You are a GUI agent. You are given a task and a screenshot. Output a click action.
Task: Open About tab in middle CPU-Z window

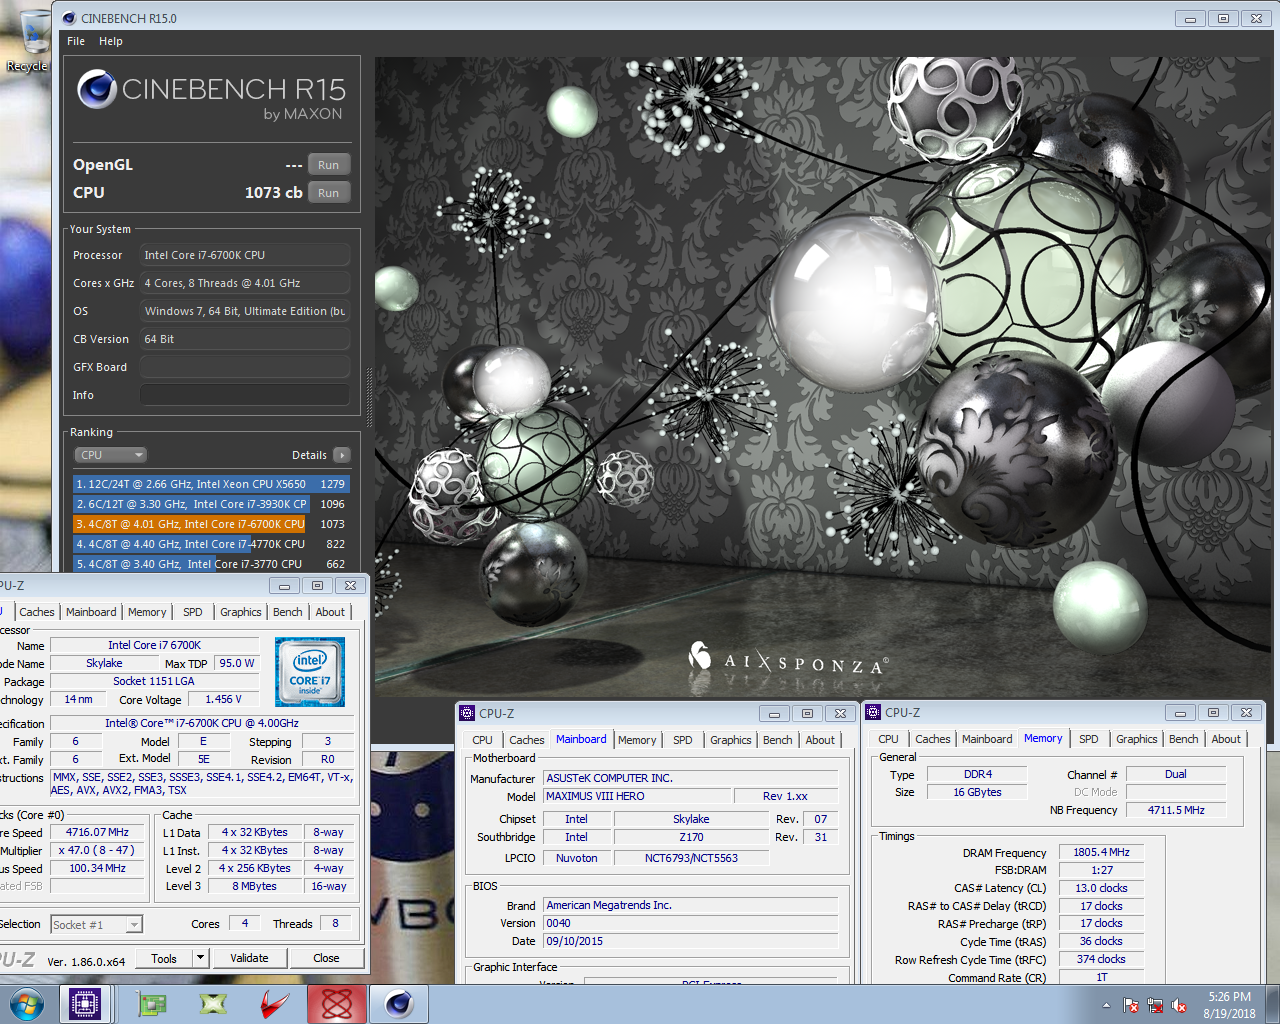(821, 740)
